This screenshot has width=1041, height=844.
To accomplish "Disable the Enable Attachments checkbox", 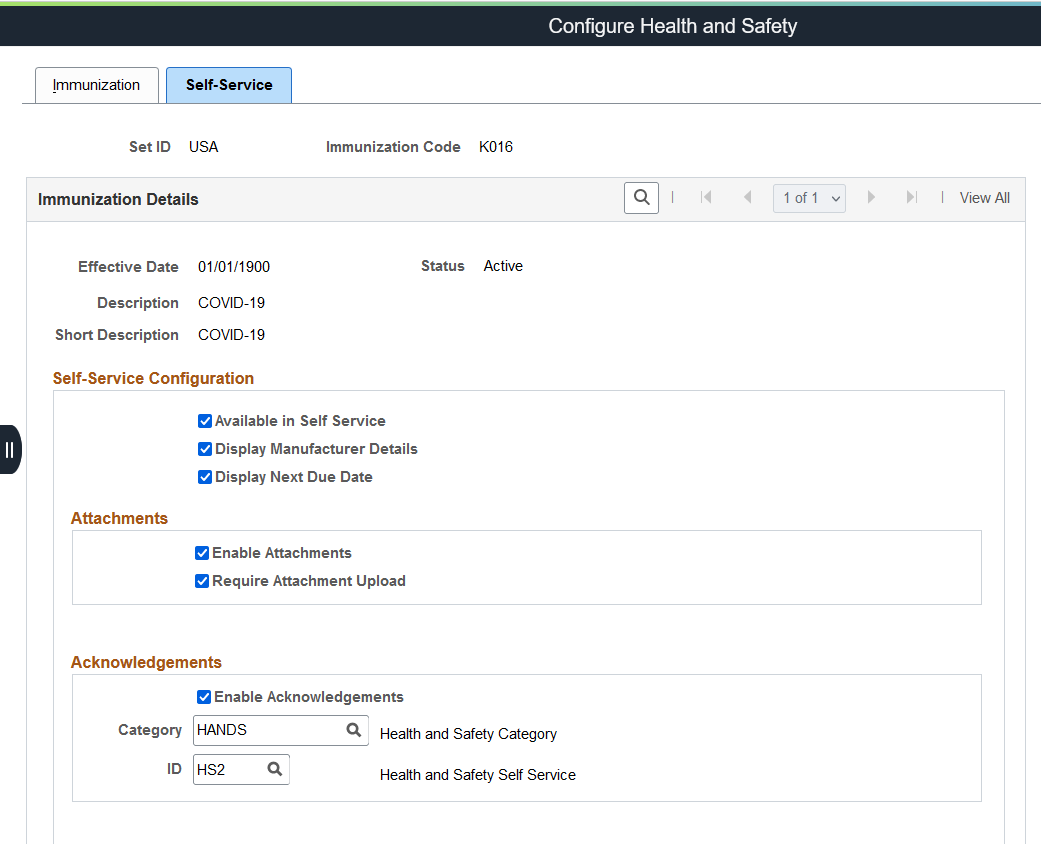I will (x=202, y=553).
